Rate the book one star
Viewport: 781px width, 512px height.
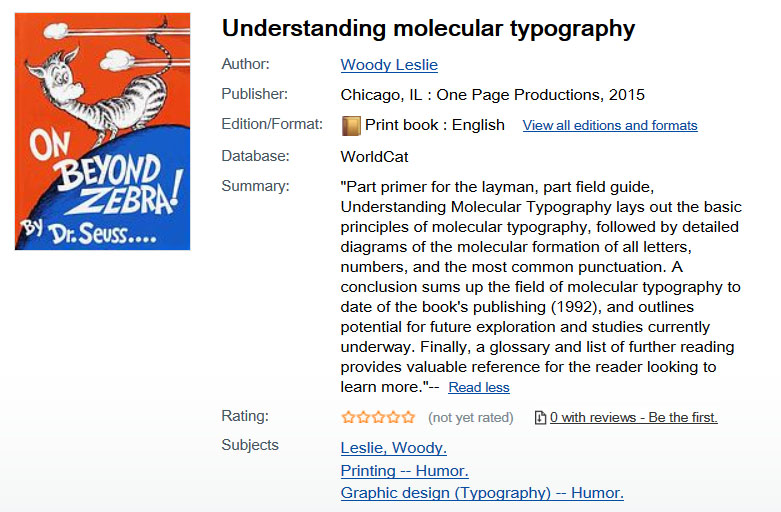348,417
